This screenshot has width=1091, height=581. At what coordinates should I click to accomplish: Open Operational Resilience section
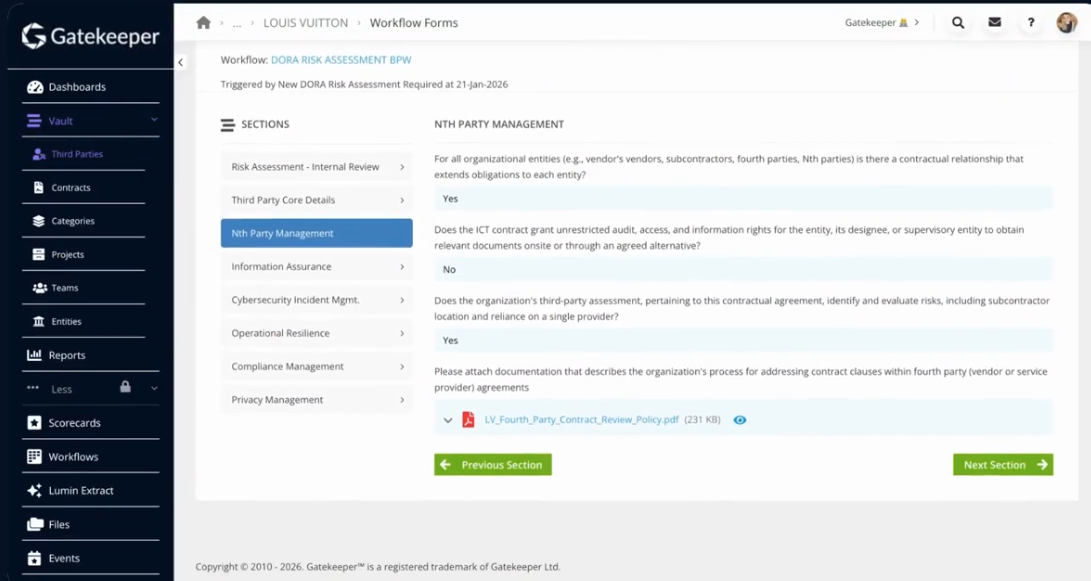tap(317, 333)
